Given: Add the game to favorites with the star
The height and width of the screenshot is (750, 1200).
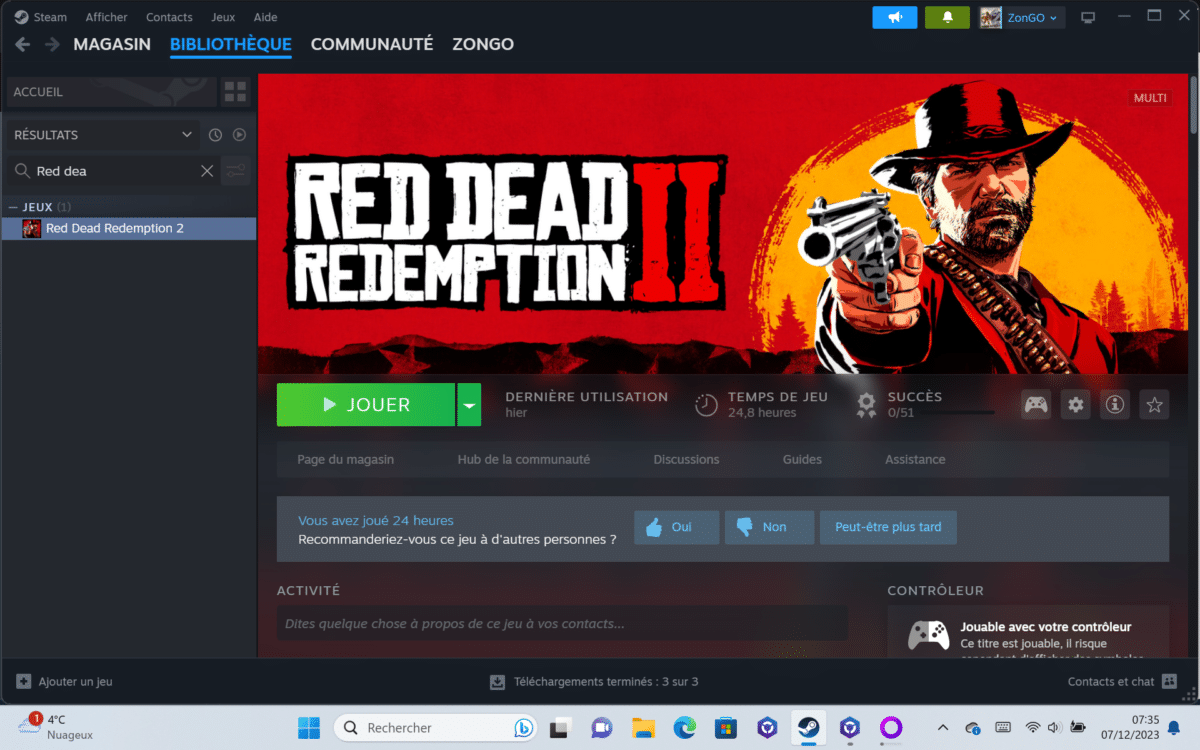Looking at the screenshot, I should pyautogui.click(x=1154, y=405).
